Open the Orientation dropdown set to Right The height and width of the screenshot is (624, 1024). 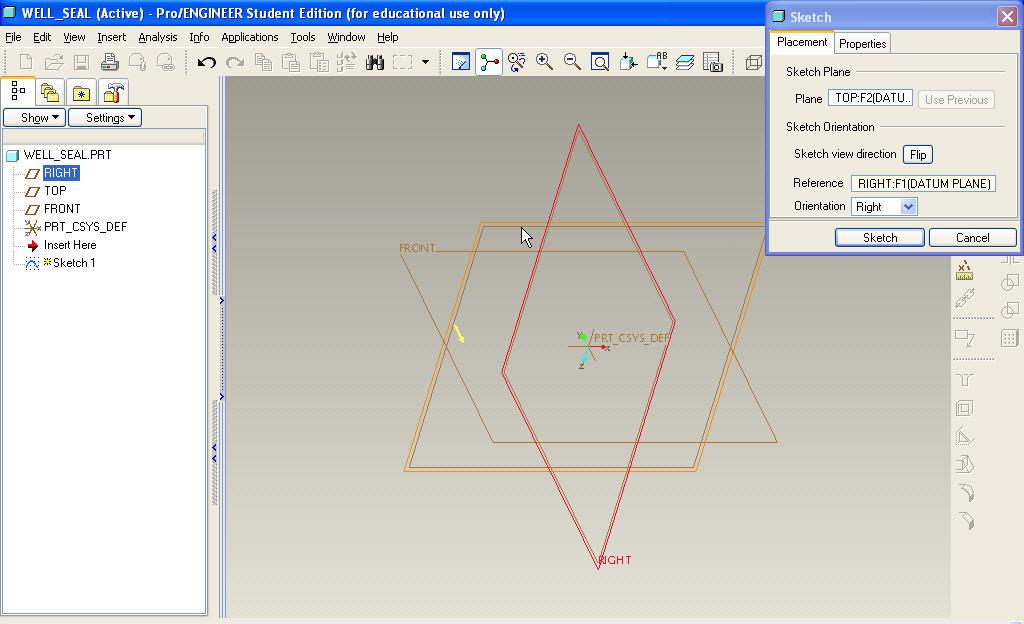point(884,207)
